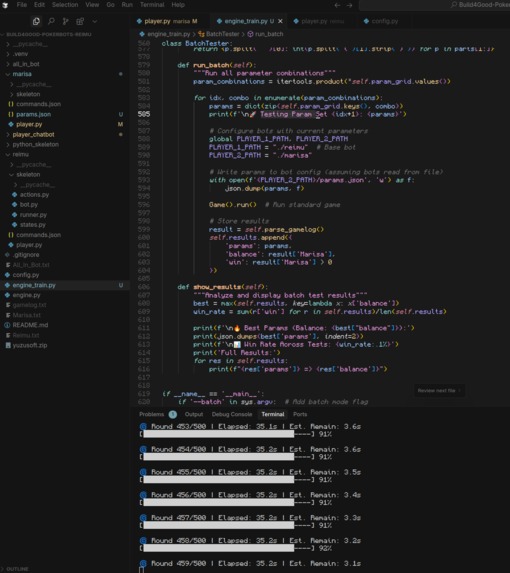Screen dimensions: 510x573
Task: Open the additional views chevron in sidebar
Action: [x=95, y=21]
